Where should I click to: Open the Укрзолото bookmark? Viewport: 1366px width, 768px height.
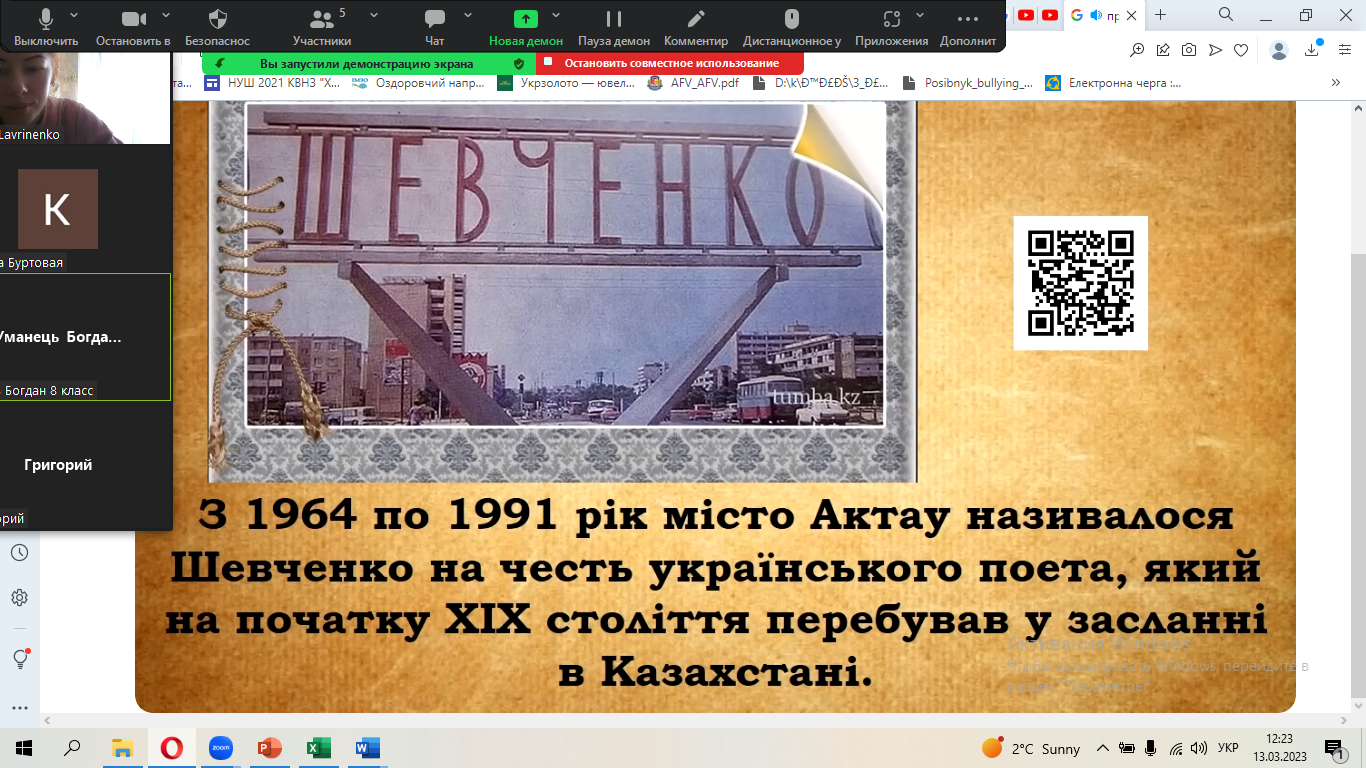[x=566, y=83]
